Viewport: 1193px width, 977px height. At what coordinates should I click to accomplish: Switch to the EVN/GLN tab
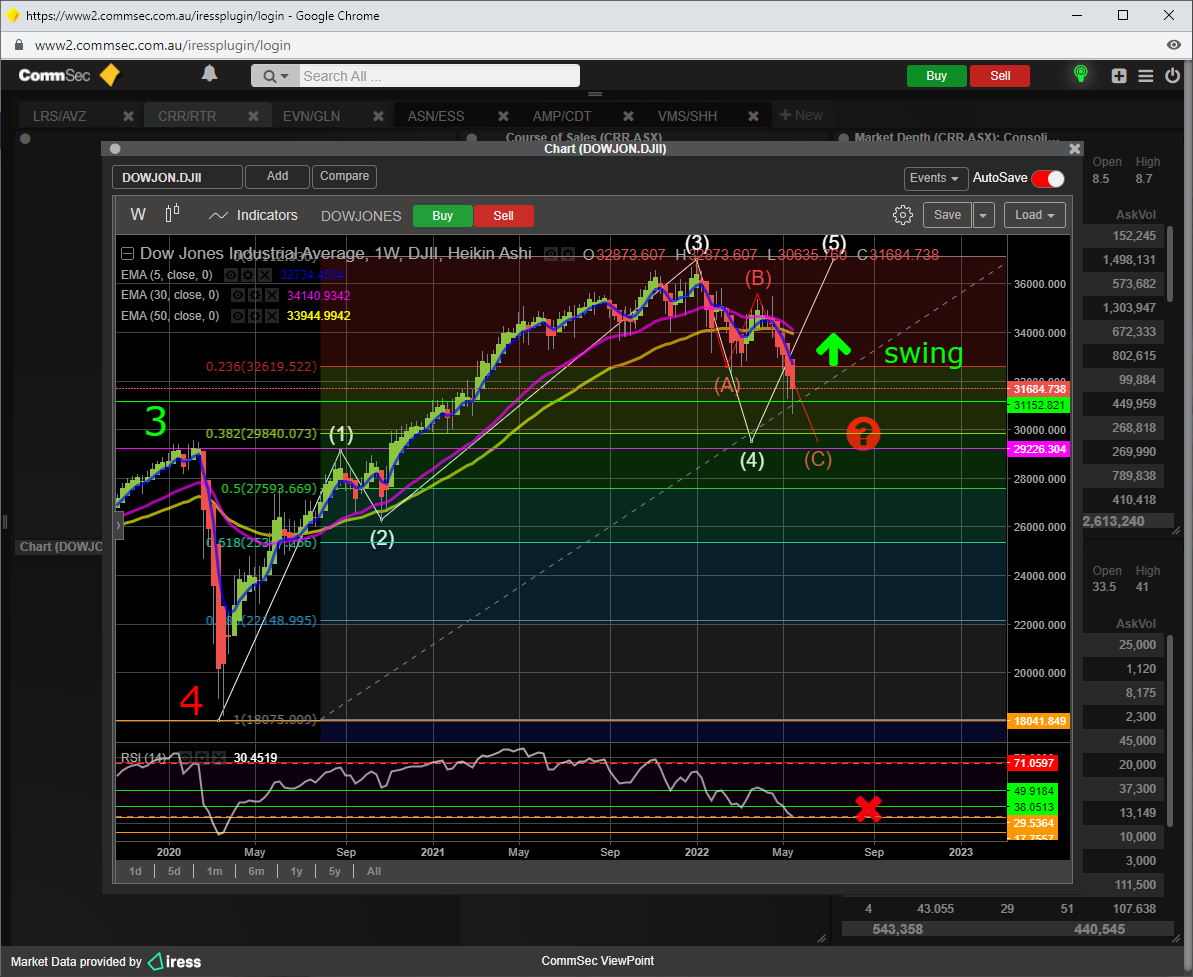[311, 116]
